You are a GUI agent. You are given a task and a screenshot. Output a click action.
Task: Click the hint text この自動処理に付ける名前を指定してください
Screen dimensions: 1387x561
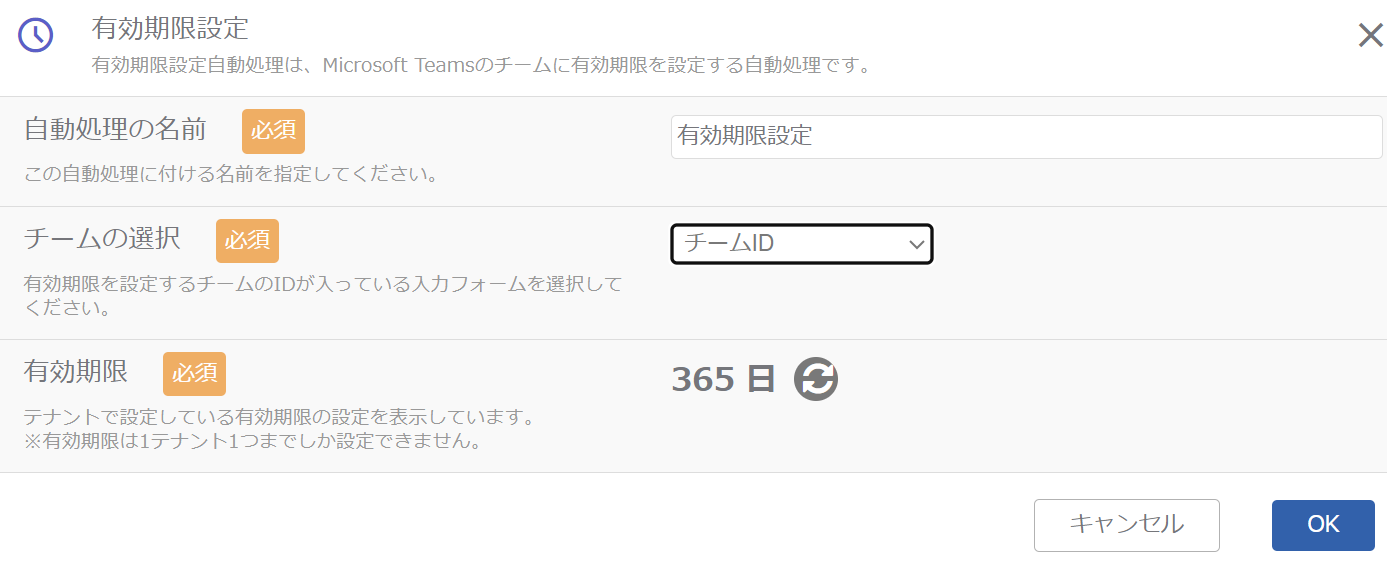(x=231, y=174)
